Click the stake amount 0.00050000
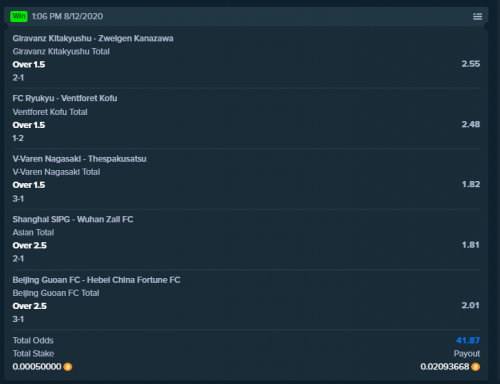Viewport: 500px width, 384px height. 37,367
